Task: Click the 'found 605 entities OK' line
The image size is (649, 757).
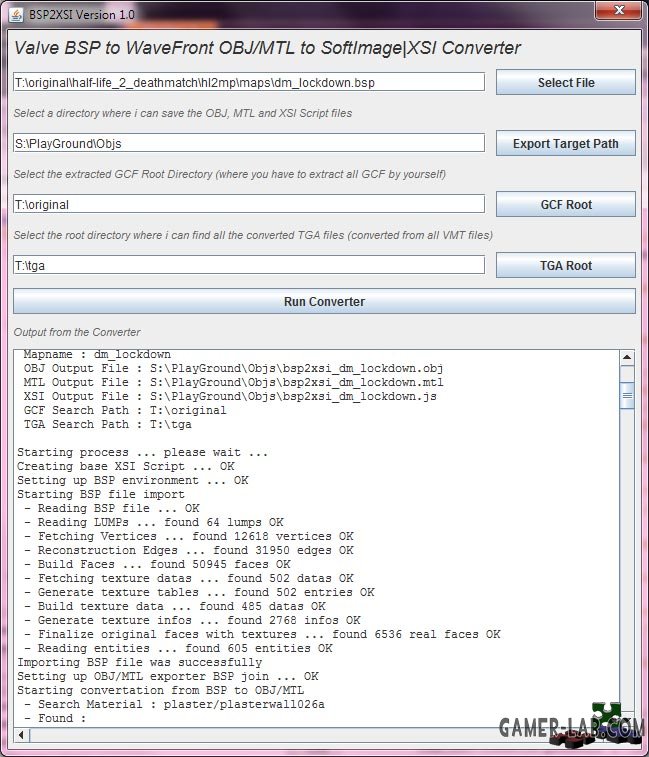Action: click(178, 648)
